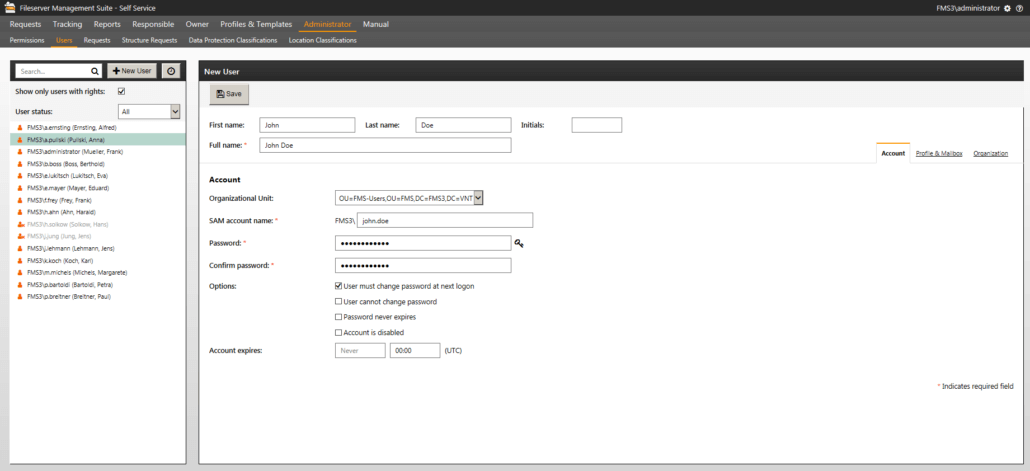The height and width of the screenshot is (471, 1030).
Task: Click the Fileserver Management Suite app logo
Action: click(10, 8)
